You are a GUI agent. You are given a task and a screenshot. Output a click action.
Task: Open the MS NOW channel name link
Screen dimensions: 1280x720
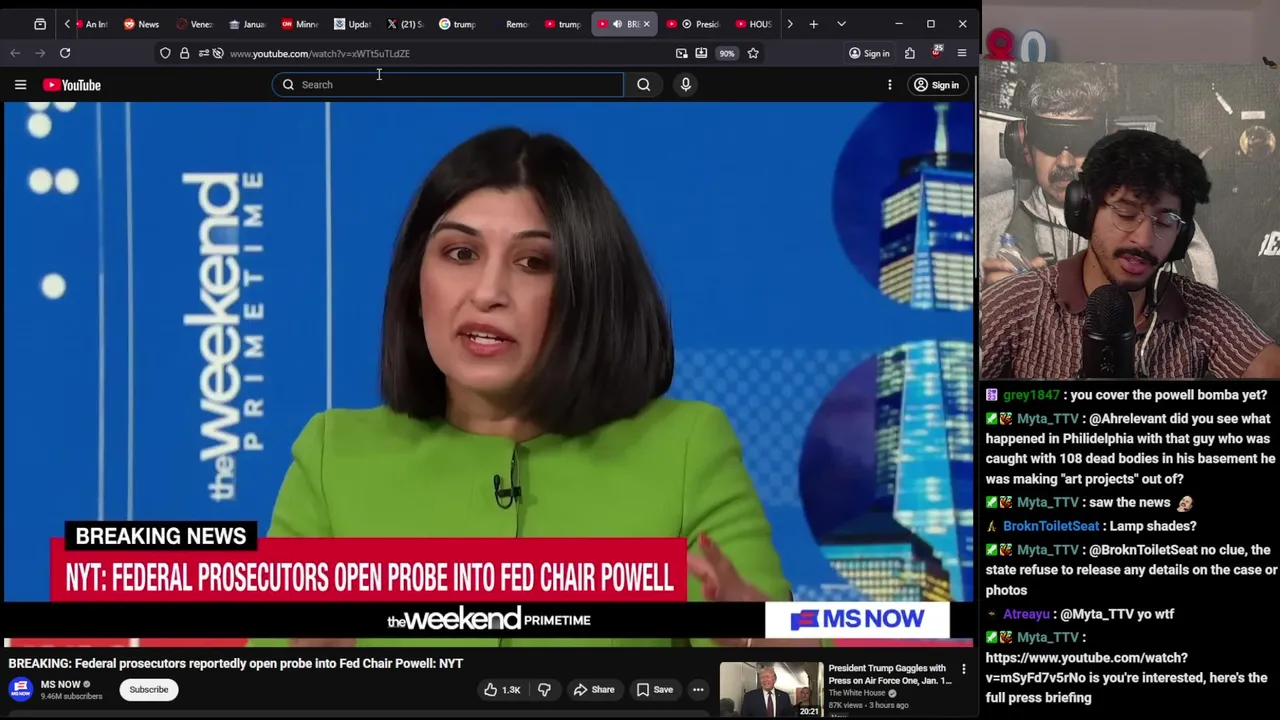(x=60, y=685)
